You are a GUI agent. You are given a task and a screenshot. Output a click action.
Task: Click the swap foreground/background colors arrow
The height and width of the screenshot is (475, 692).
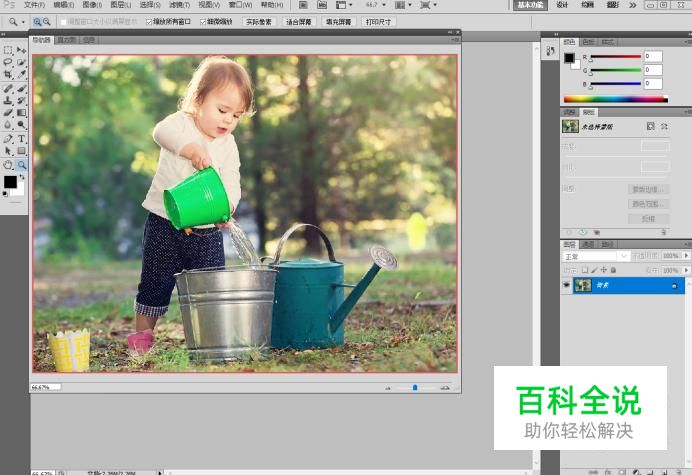click(x=22, y=177)
